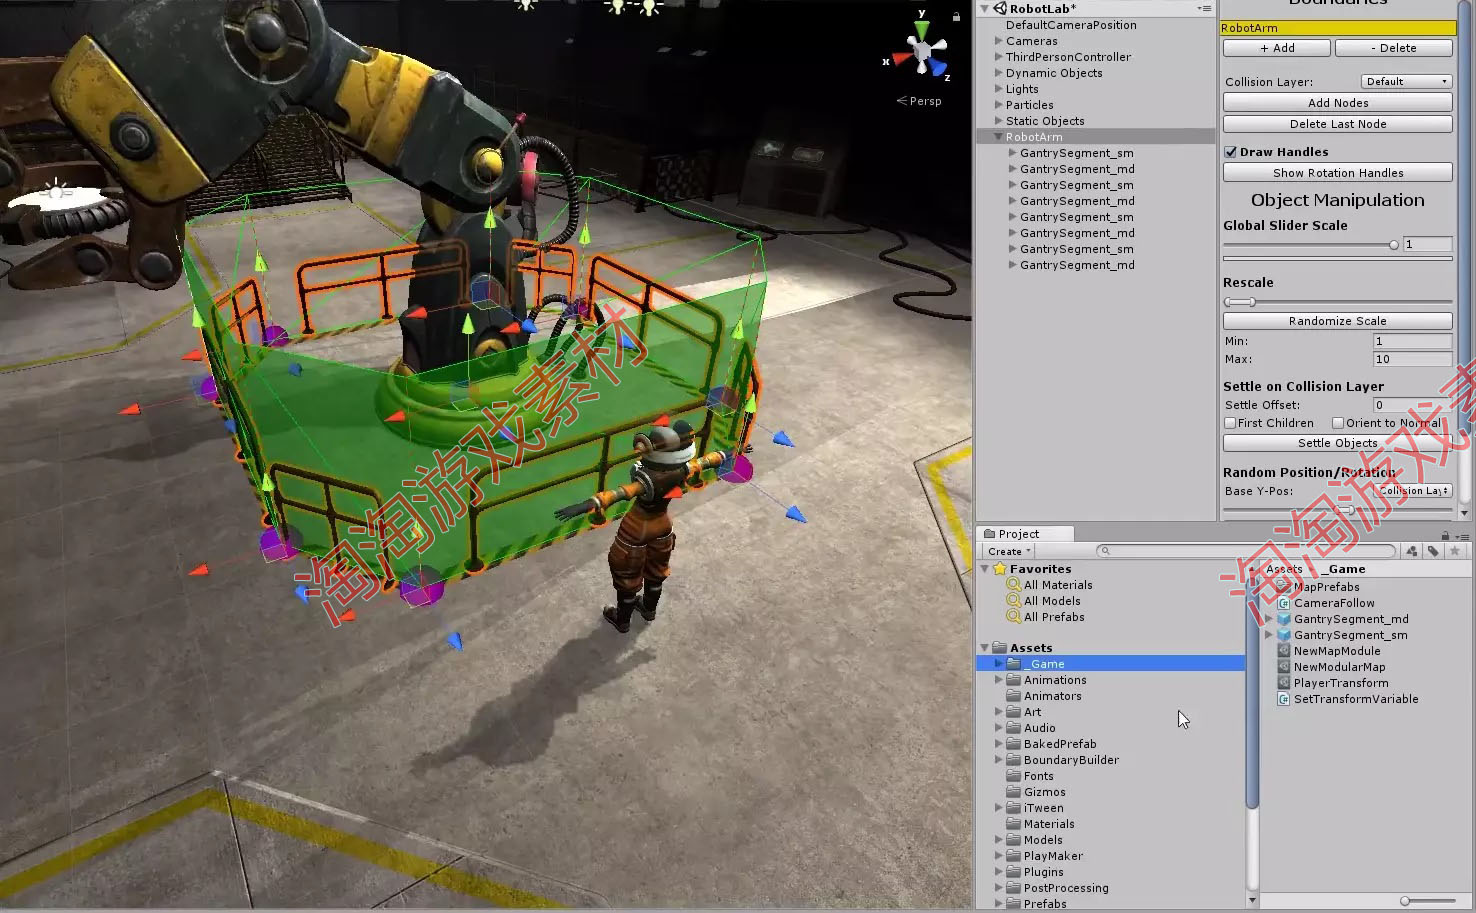This screenshot has height=913, width=1476.
Task: Collapse the Favorites section
Action: point(985,568)
